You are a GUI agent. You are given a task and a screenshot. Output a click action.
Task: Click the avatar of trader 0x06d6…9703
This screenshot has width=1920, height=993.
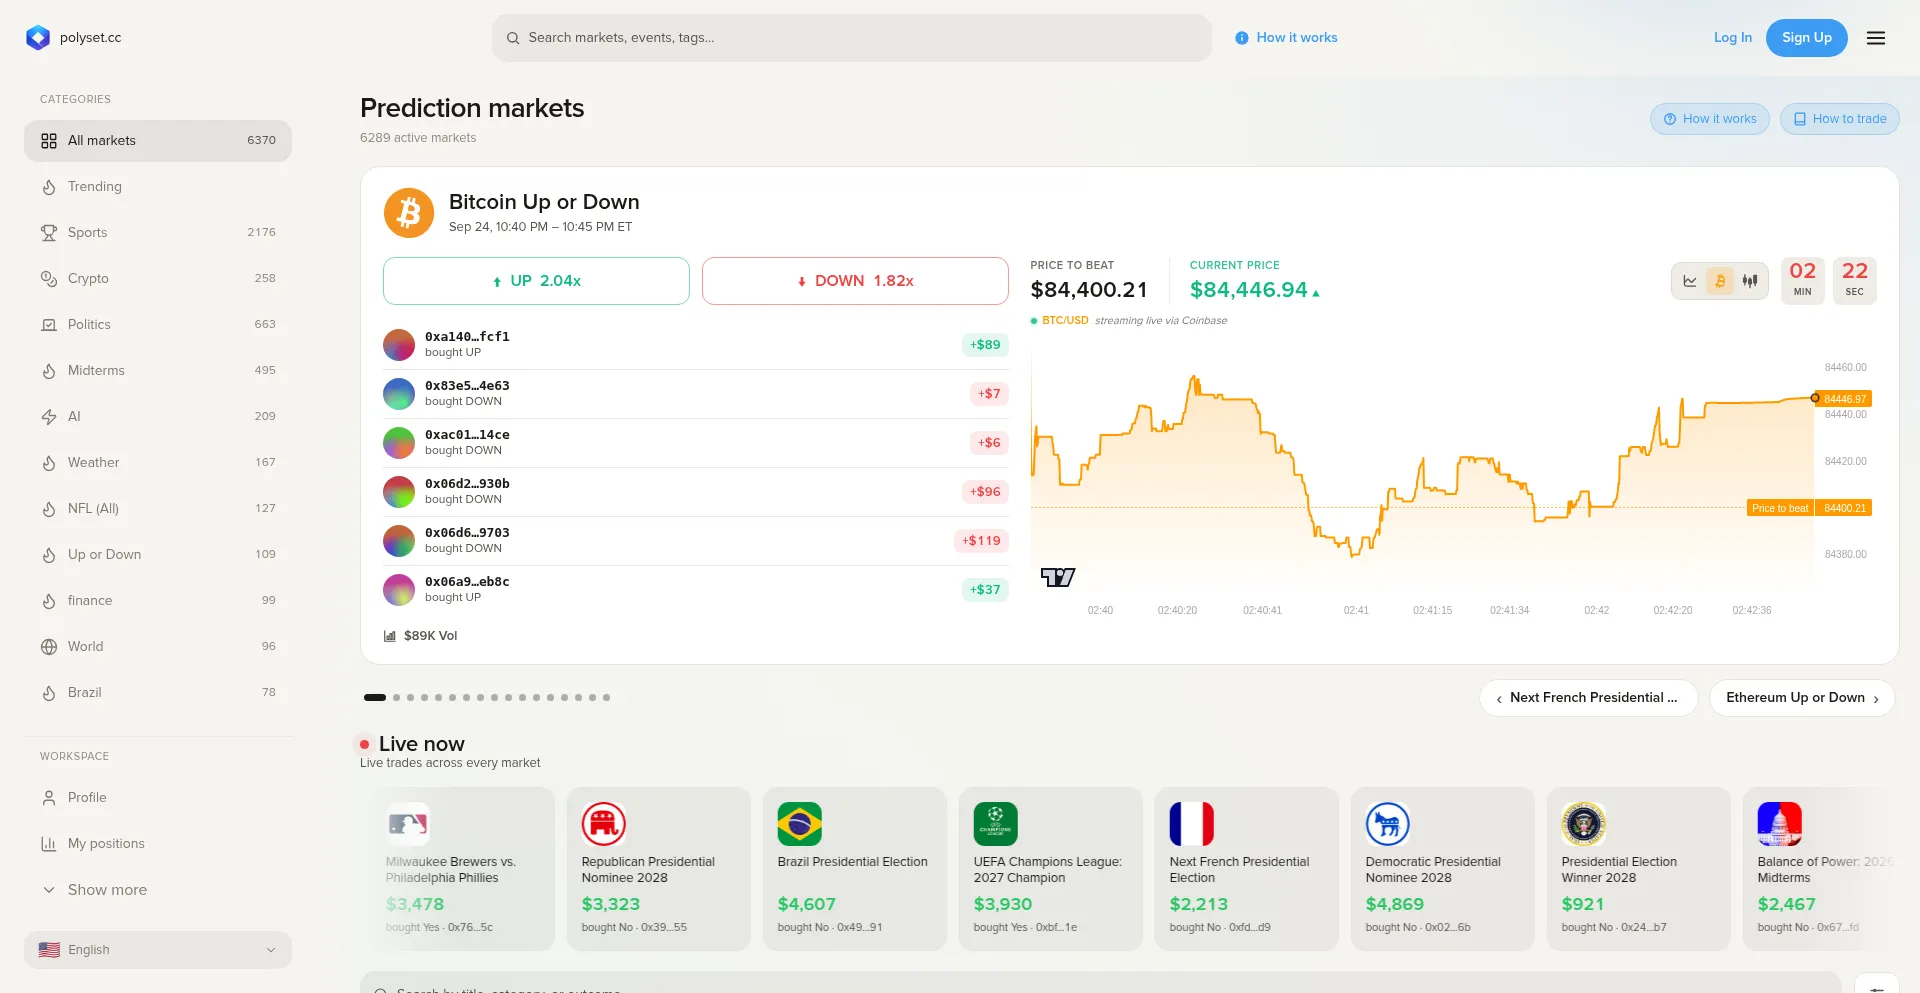pyautogui.click(x=399, y=541)
